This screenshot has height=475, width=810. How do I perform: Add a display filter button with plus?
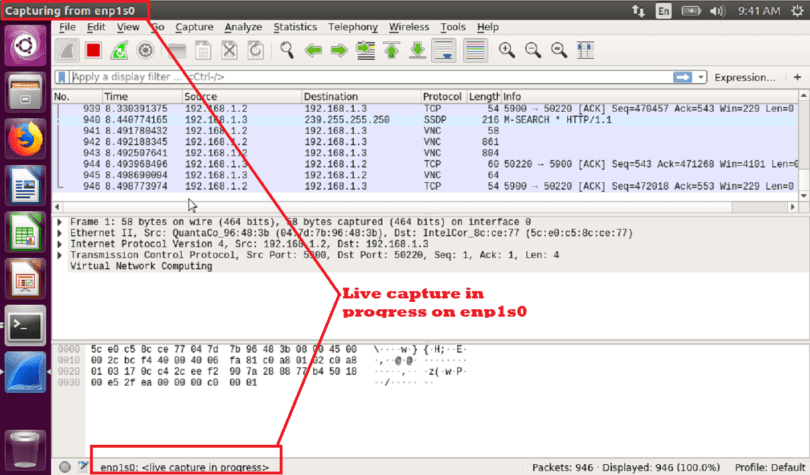[798, 77]
